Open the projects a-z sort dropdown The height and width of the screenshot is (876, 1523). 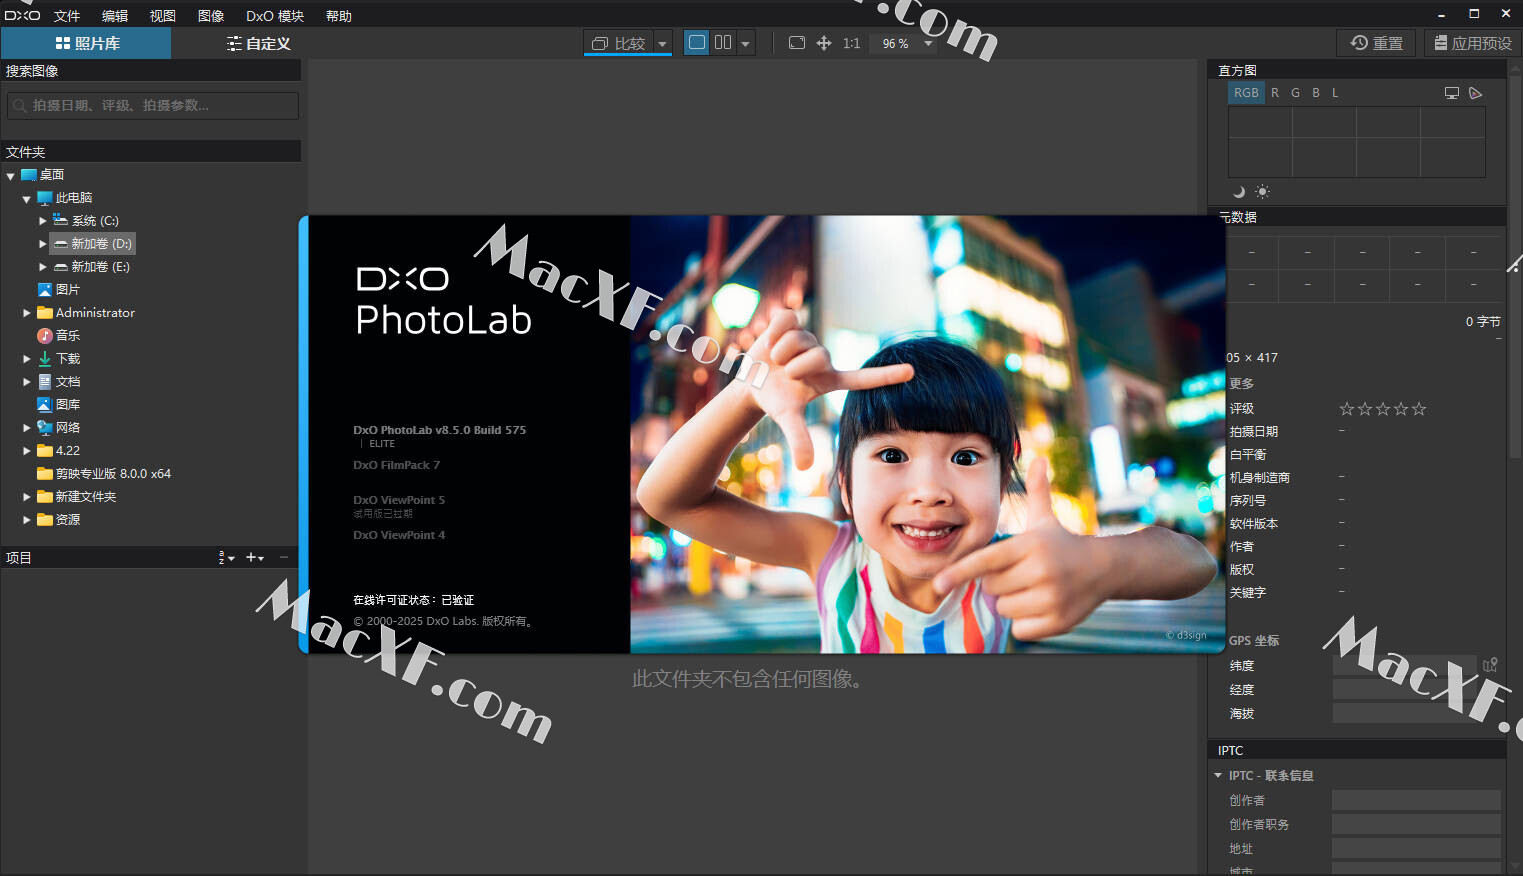(x=226, y=557)
